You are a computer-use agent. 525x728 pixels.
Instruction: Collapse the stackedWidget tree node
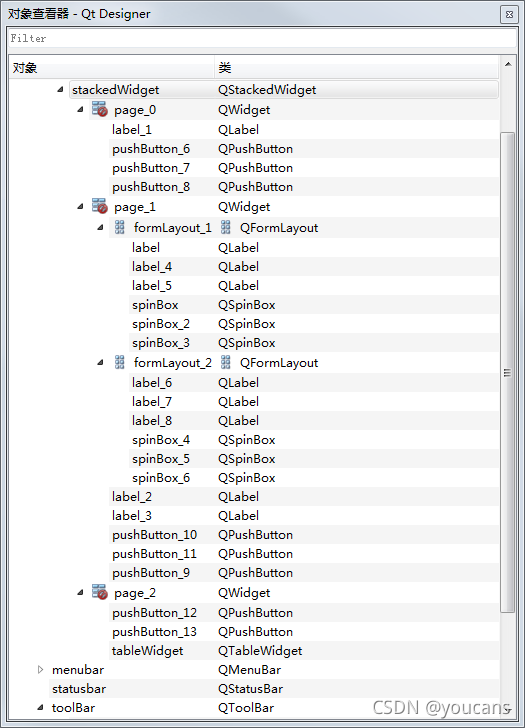tap(60, 89)
